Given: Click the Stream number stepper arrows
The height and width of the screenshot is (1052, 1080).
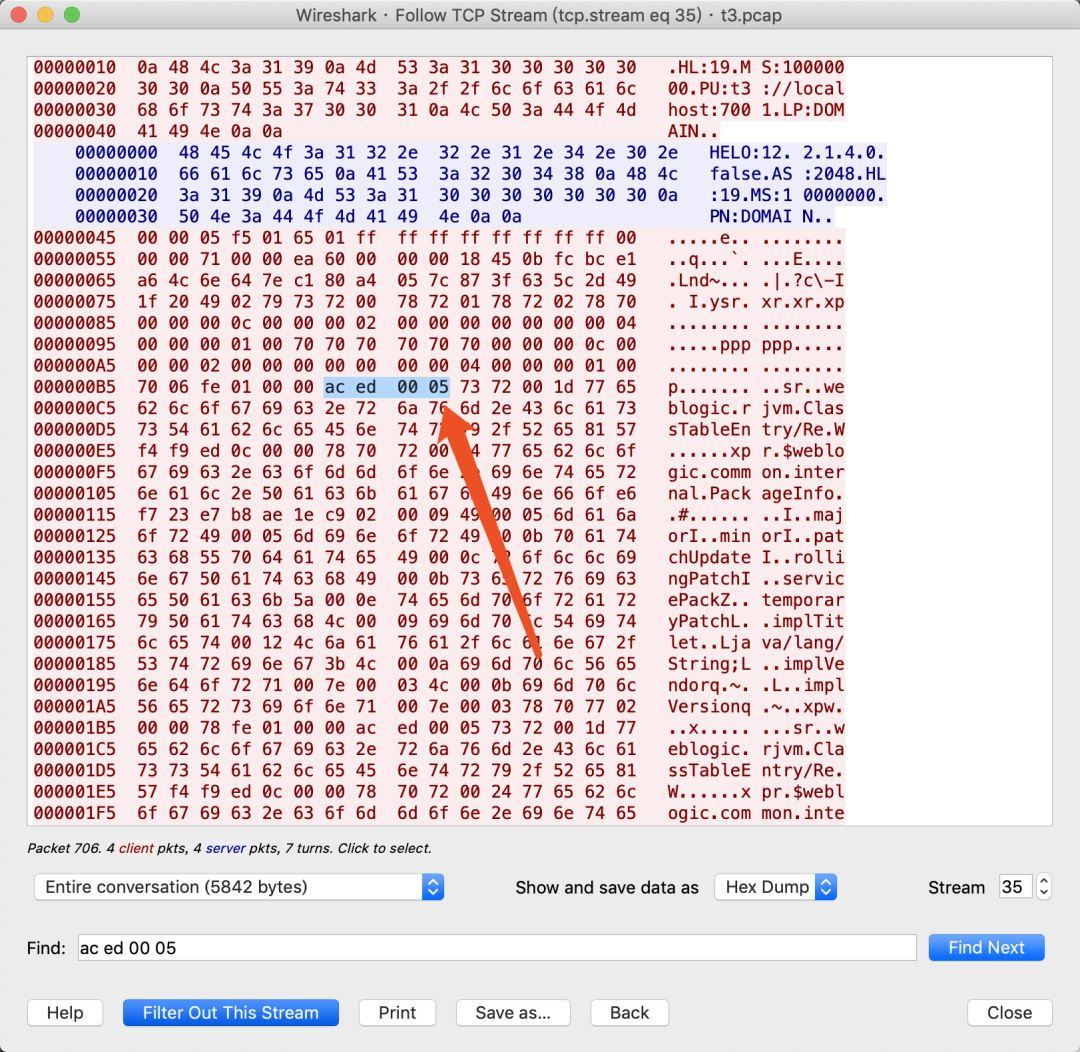Looking at the screenshot, I should click(1043, 886).
